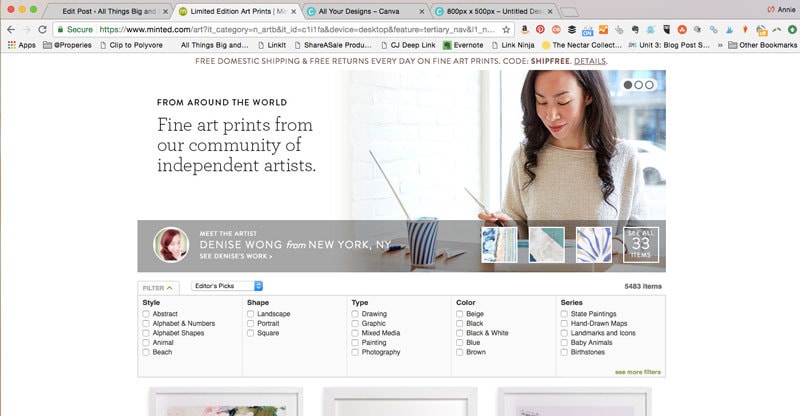
Task: Check the Landmarks and Icons filter
Action: click(x=564, y=333)
